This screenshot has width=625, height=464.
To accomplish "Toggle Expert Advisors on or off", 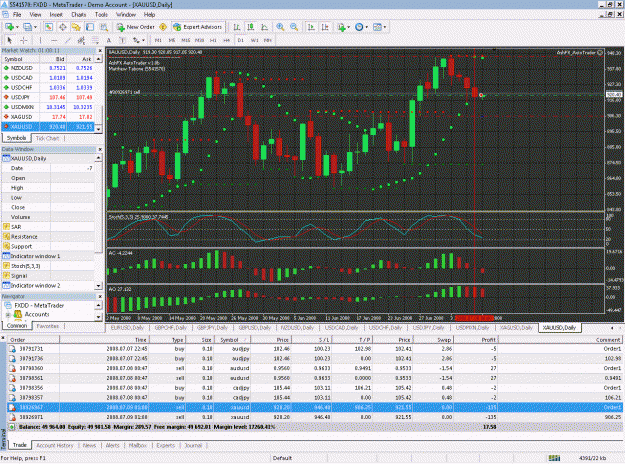I will pyautogui.click(x=198, y=27).
